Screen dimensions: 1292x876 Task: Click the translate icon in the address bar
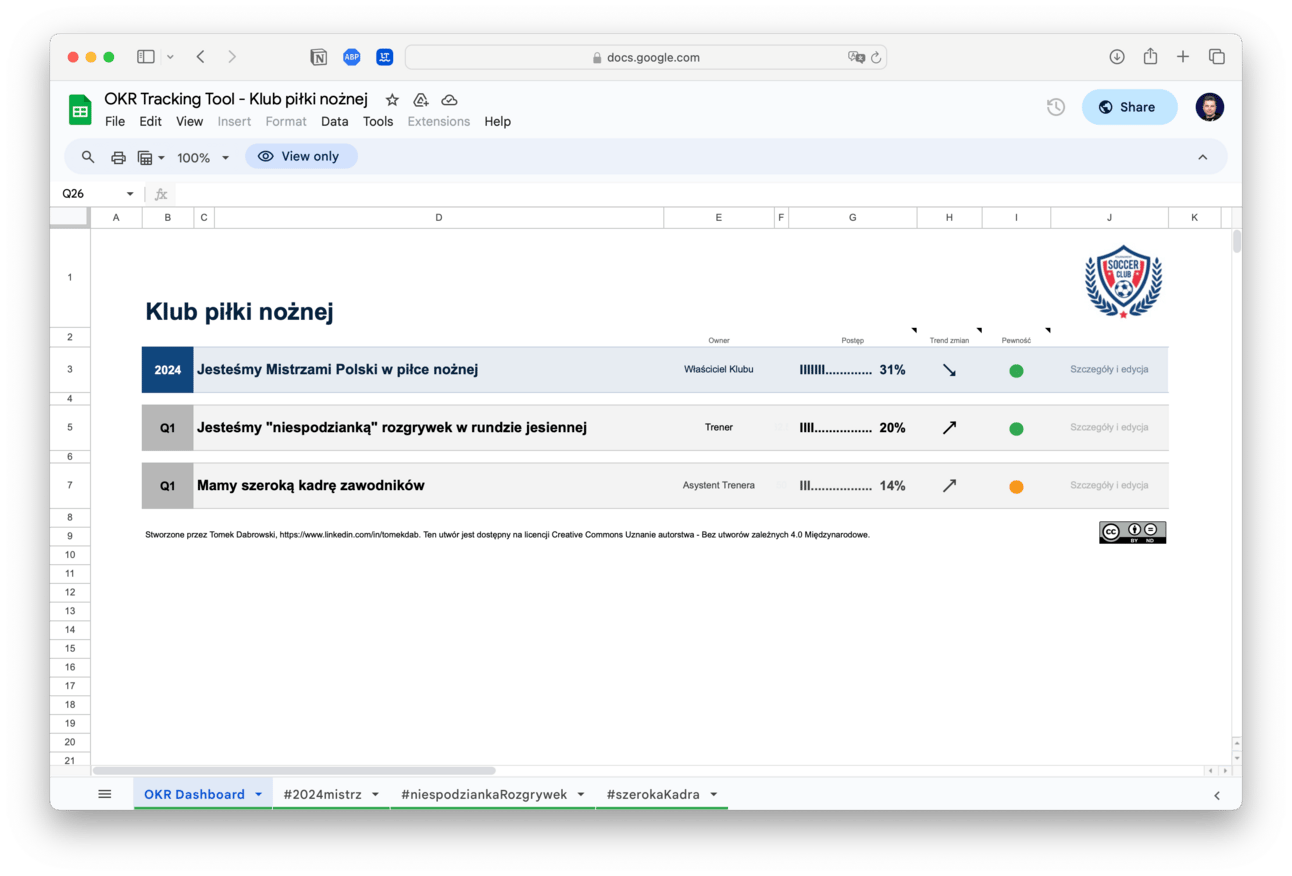[856, 58]
